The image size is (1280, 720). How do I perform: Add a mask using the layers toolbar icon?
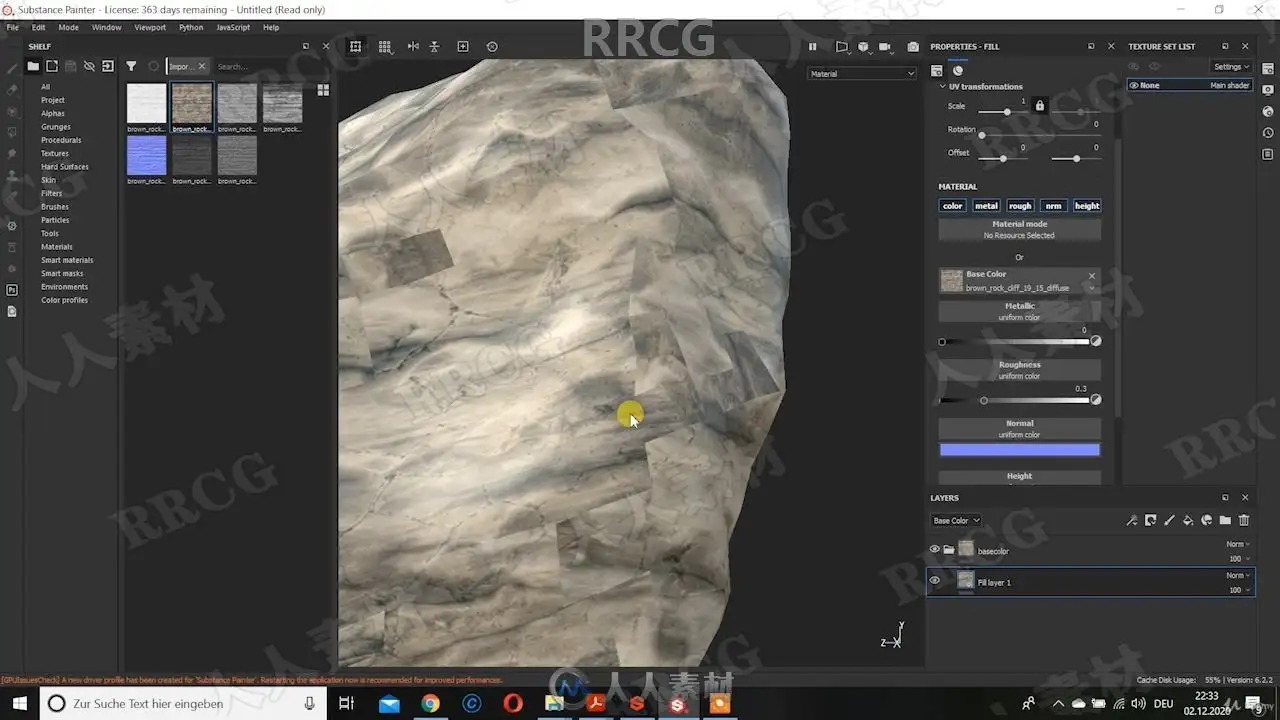pos(1151,520)
